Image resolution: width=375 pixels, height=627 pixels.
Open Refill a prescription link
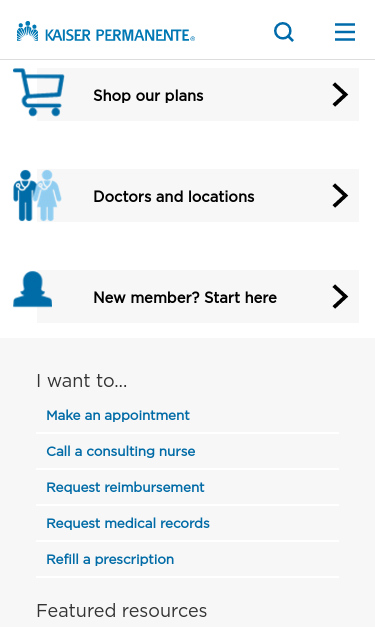(x=110, y=559)
